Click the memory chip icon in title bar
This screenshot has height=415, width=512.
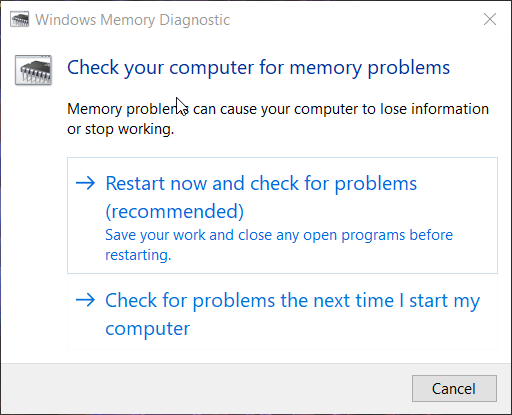click(x=20, y=20)
